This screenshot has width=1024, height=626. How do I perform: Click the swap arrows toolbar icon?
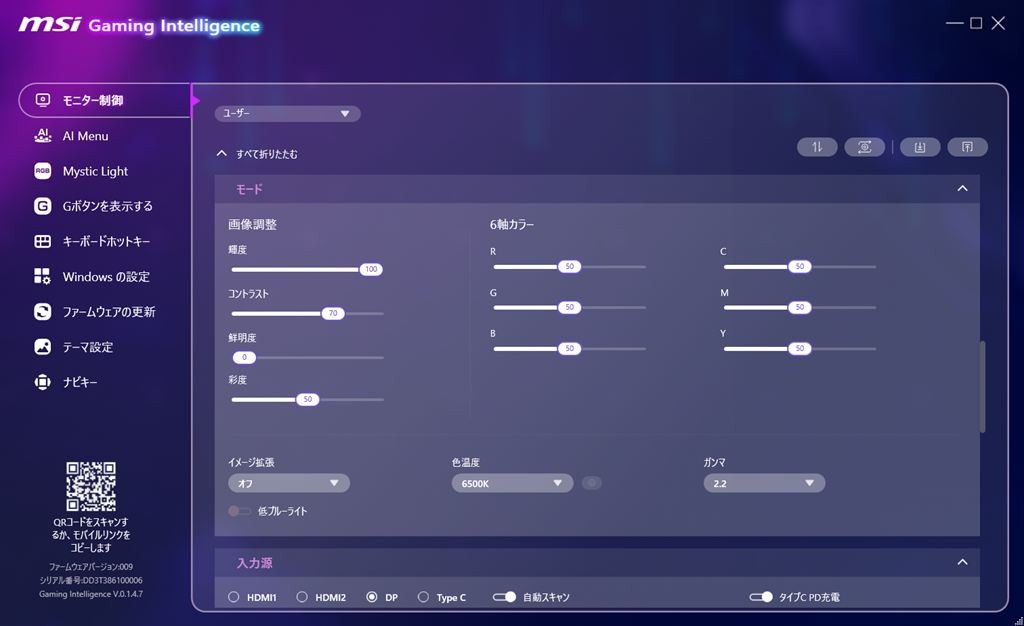point(817,147)
